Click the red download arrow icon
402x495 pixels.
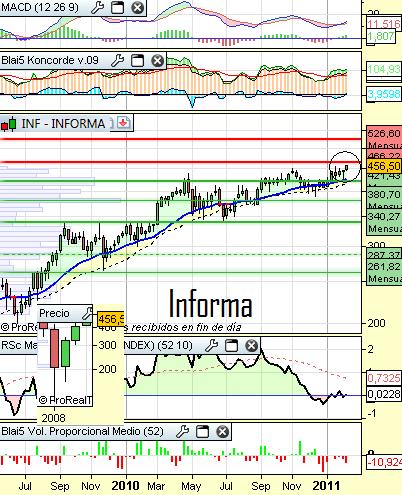[x=123, y=123]
